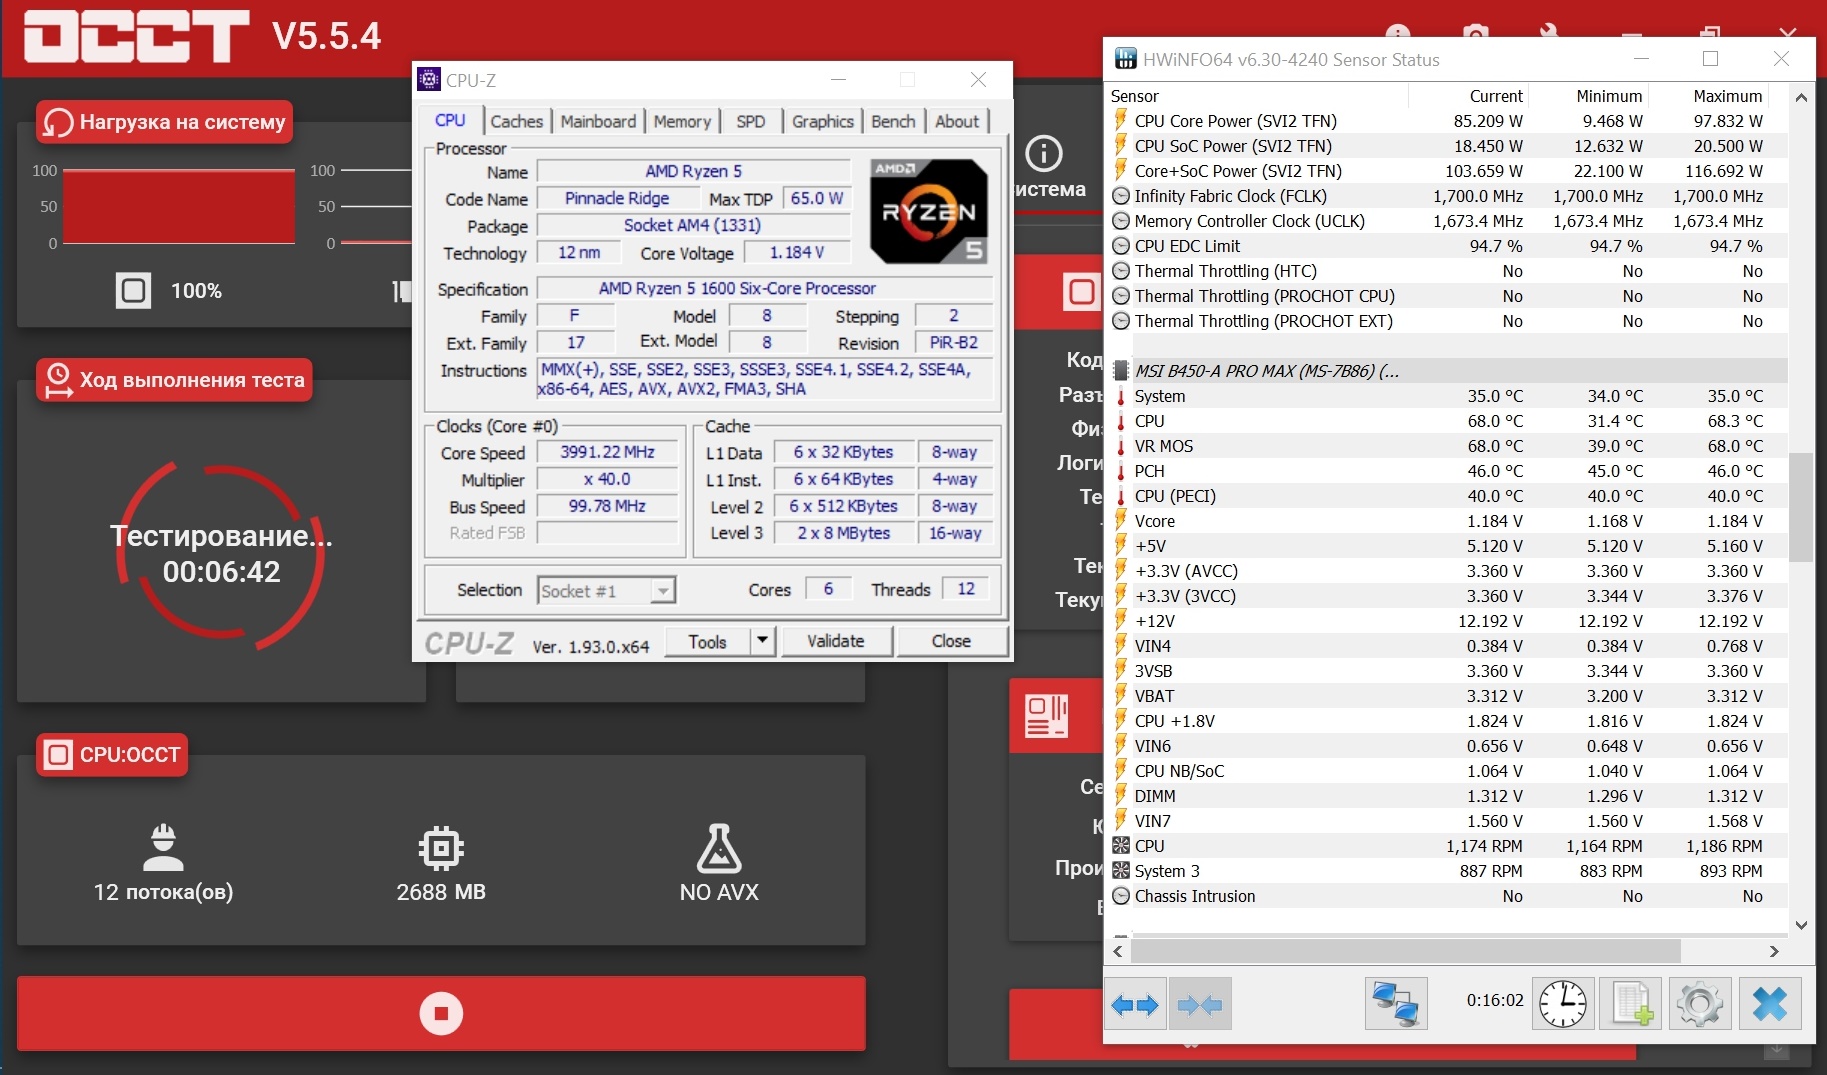Click the OCCT system info icon
The width and height of the screenshot is (1827, 1075).
1044,154
